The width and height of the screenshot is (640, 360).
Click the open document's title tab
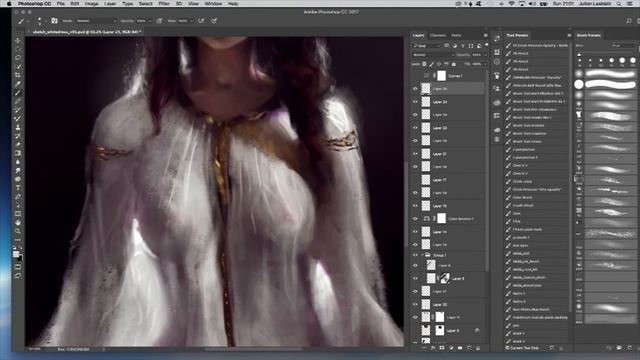(87, 31)
